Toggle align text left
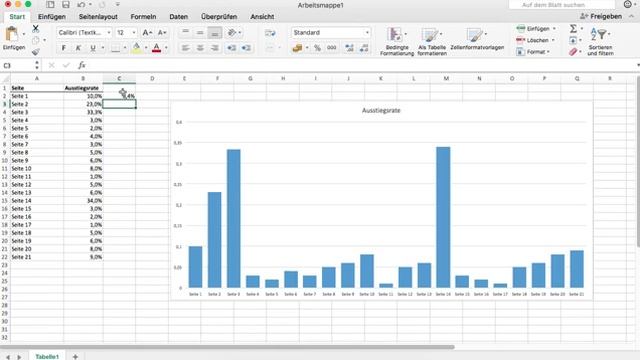The width and height of the screenshot is (640, 360). tap(185, 48)
